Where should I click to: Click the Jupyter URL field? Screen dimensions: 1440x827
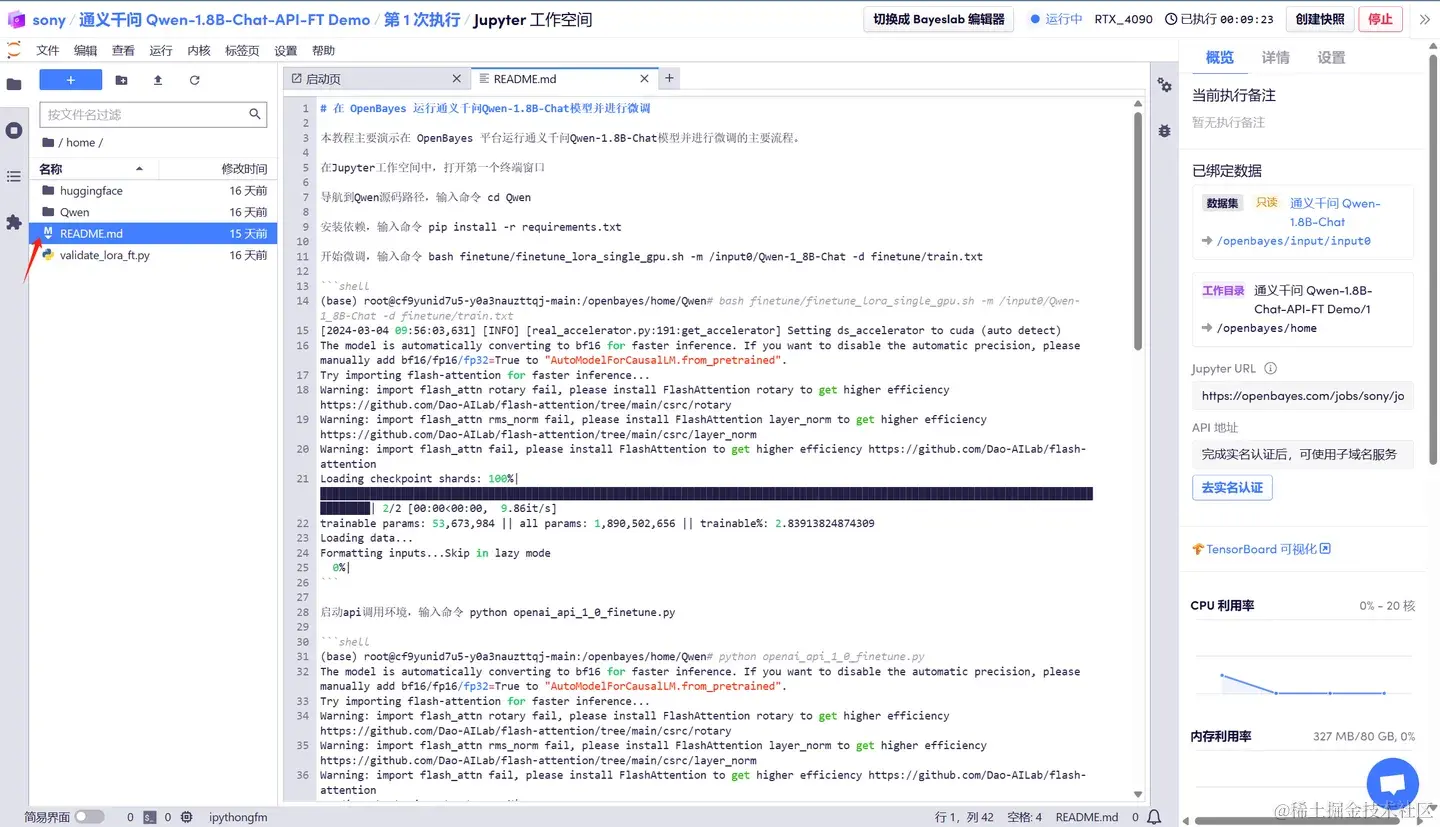click(1302, 396)
